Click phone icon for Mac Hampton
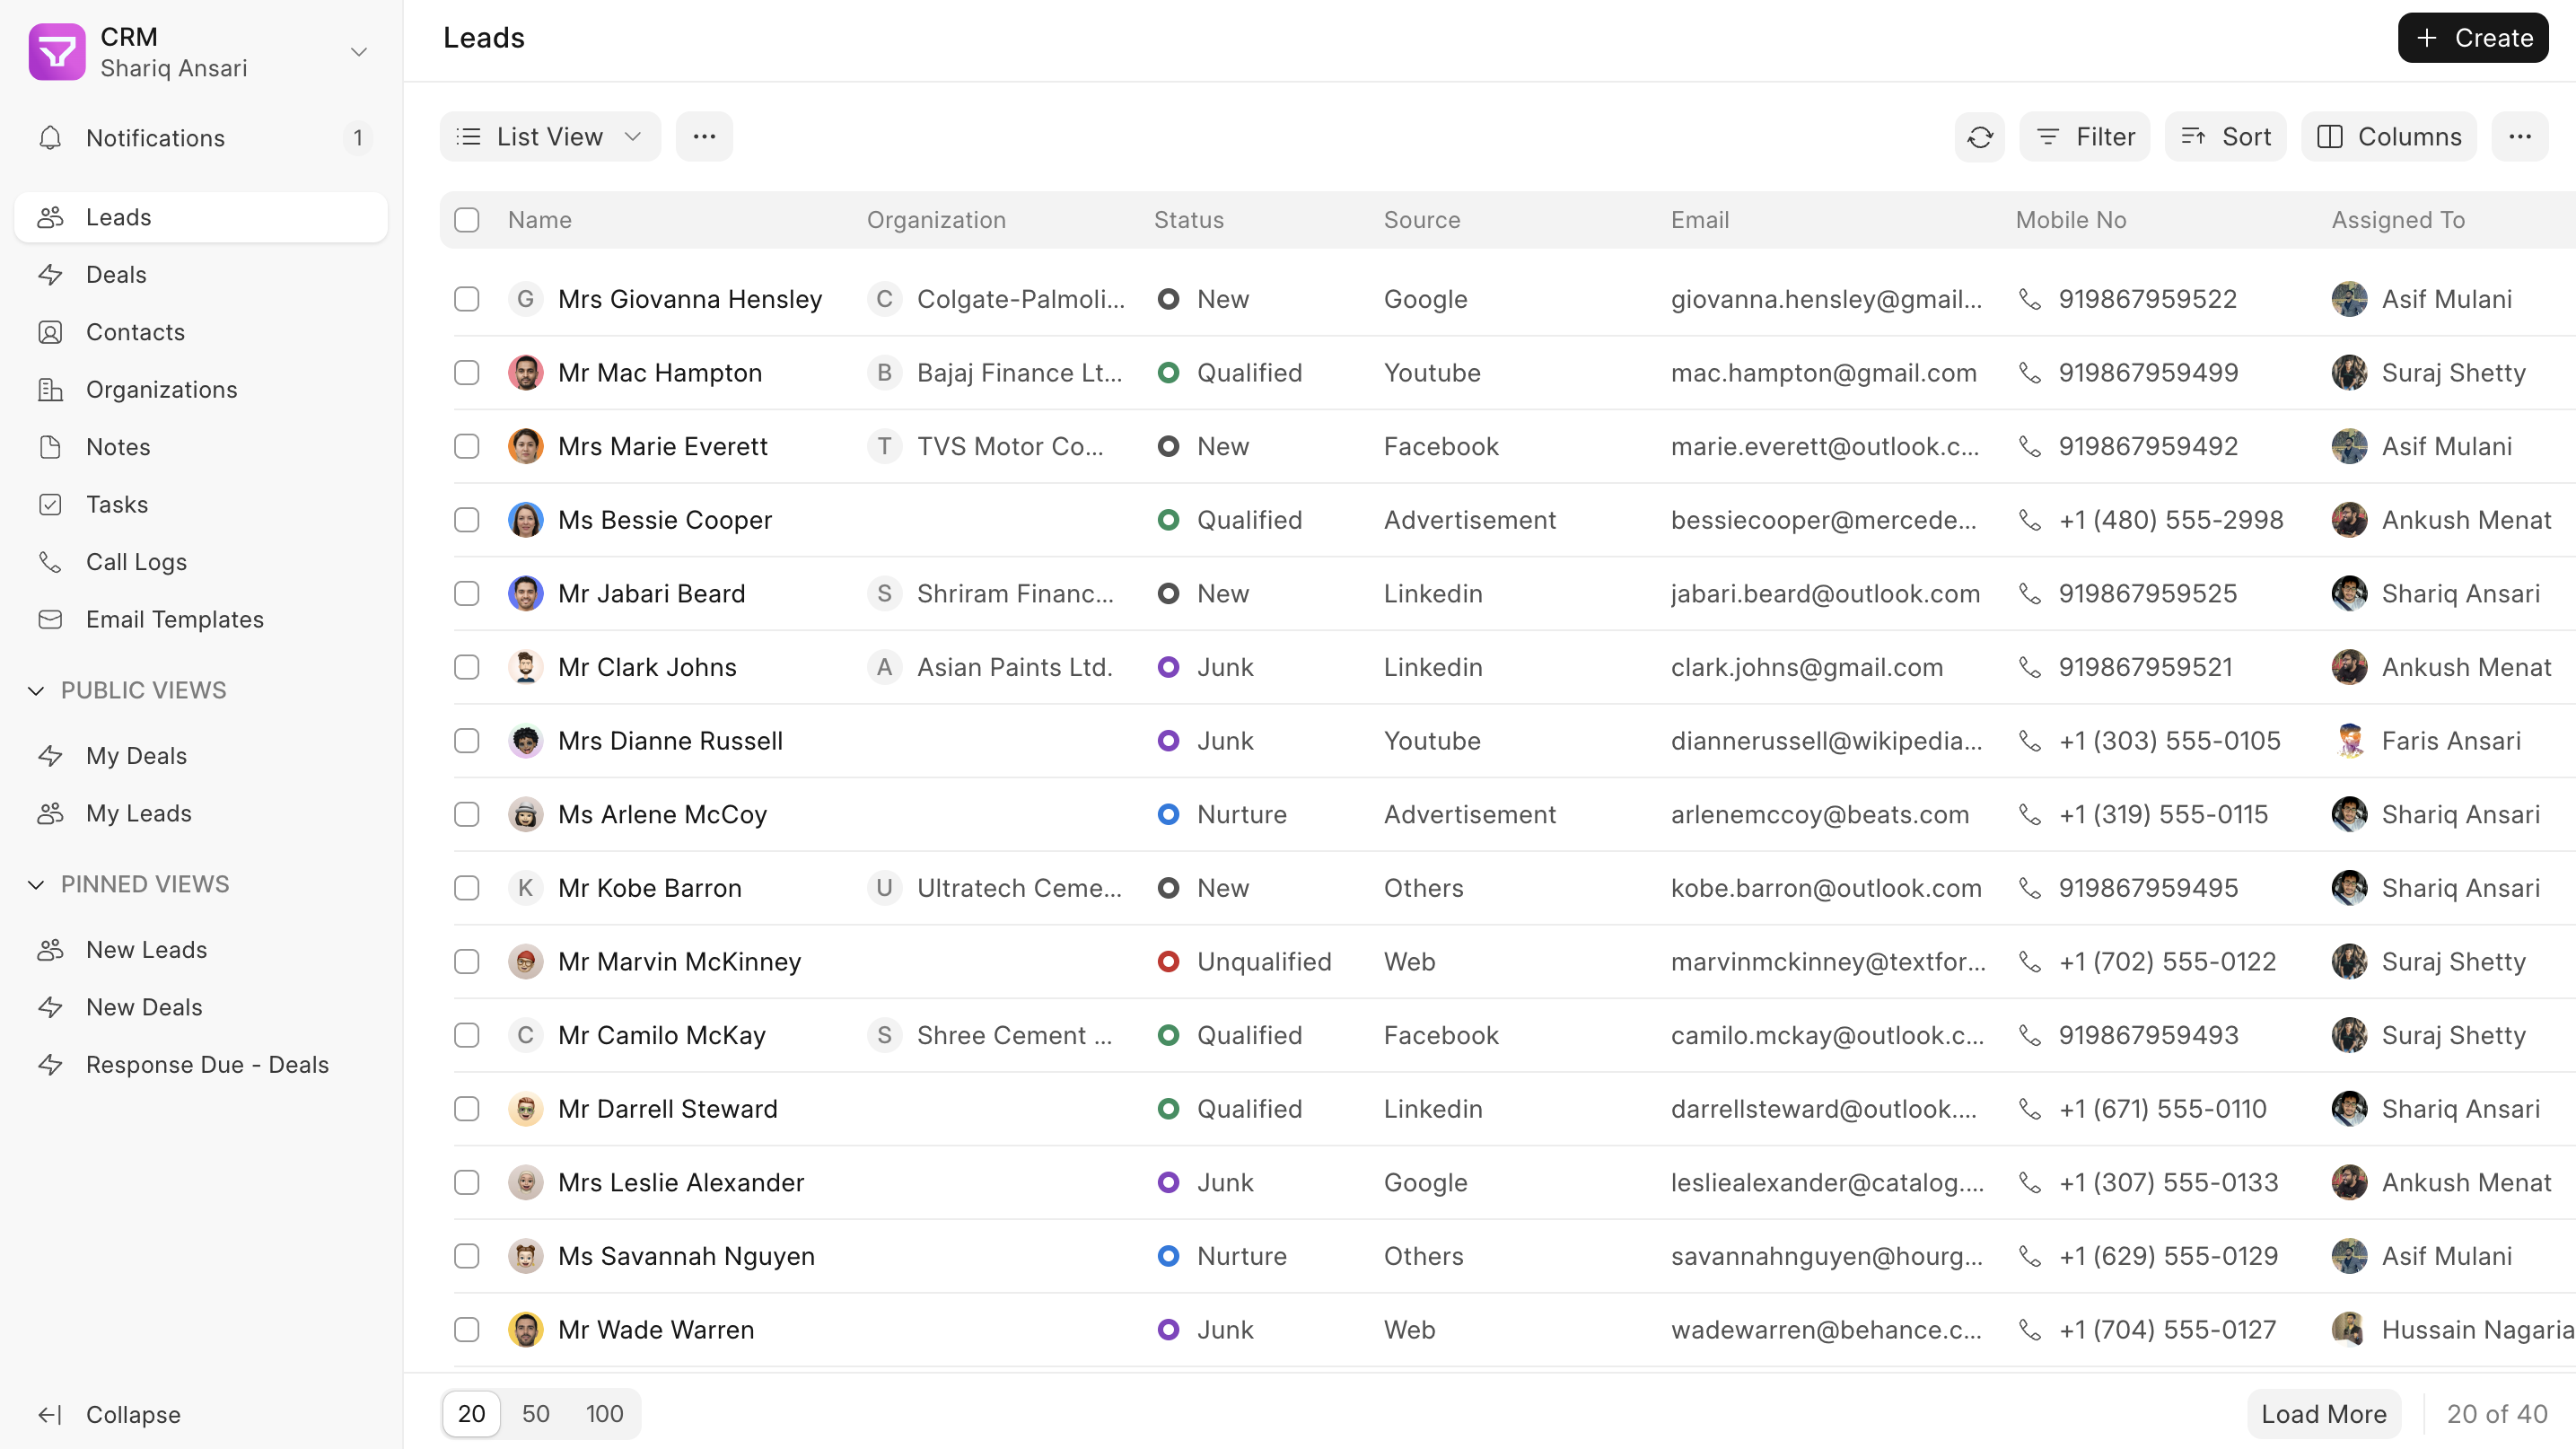Image resolution: width=2576 pixels, height=1449 pixels. [x=2029, y=373]
